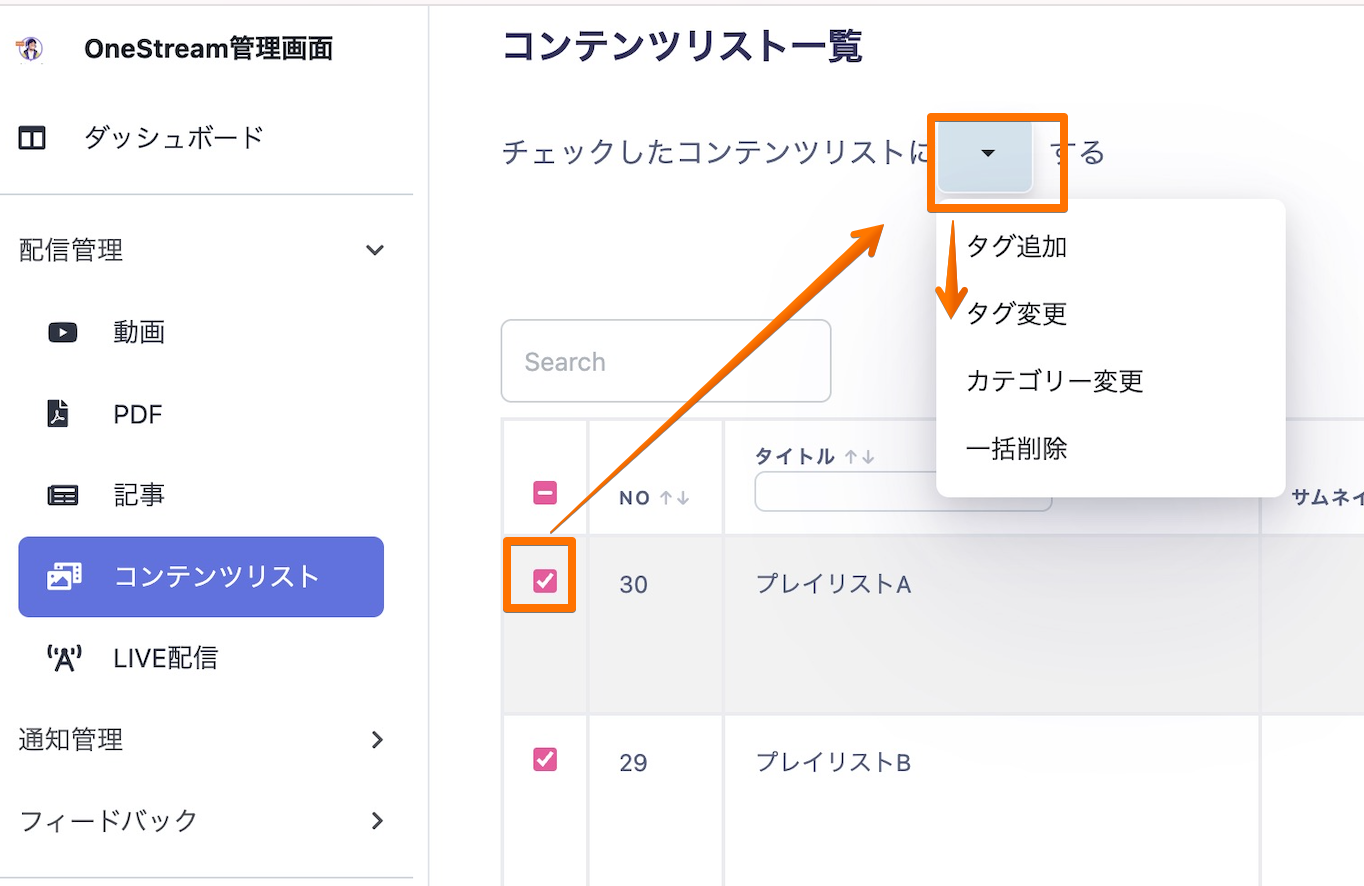
Task: Click the content list gallery icon
Action: point(64,576)
